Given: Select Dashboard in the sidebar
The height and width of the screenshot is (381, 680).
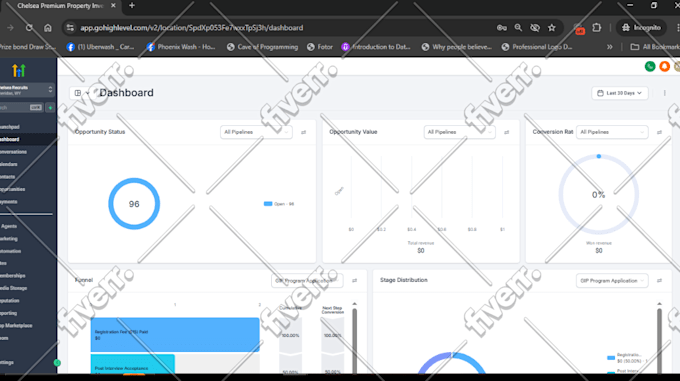Looking at the screenshot, I should point(28,140).
